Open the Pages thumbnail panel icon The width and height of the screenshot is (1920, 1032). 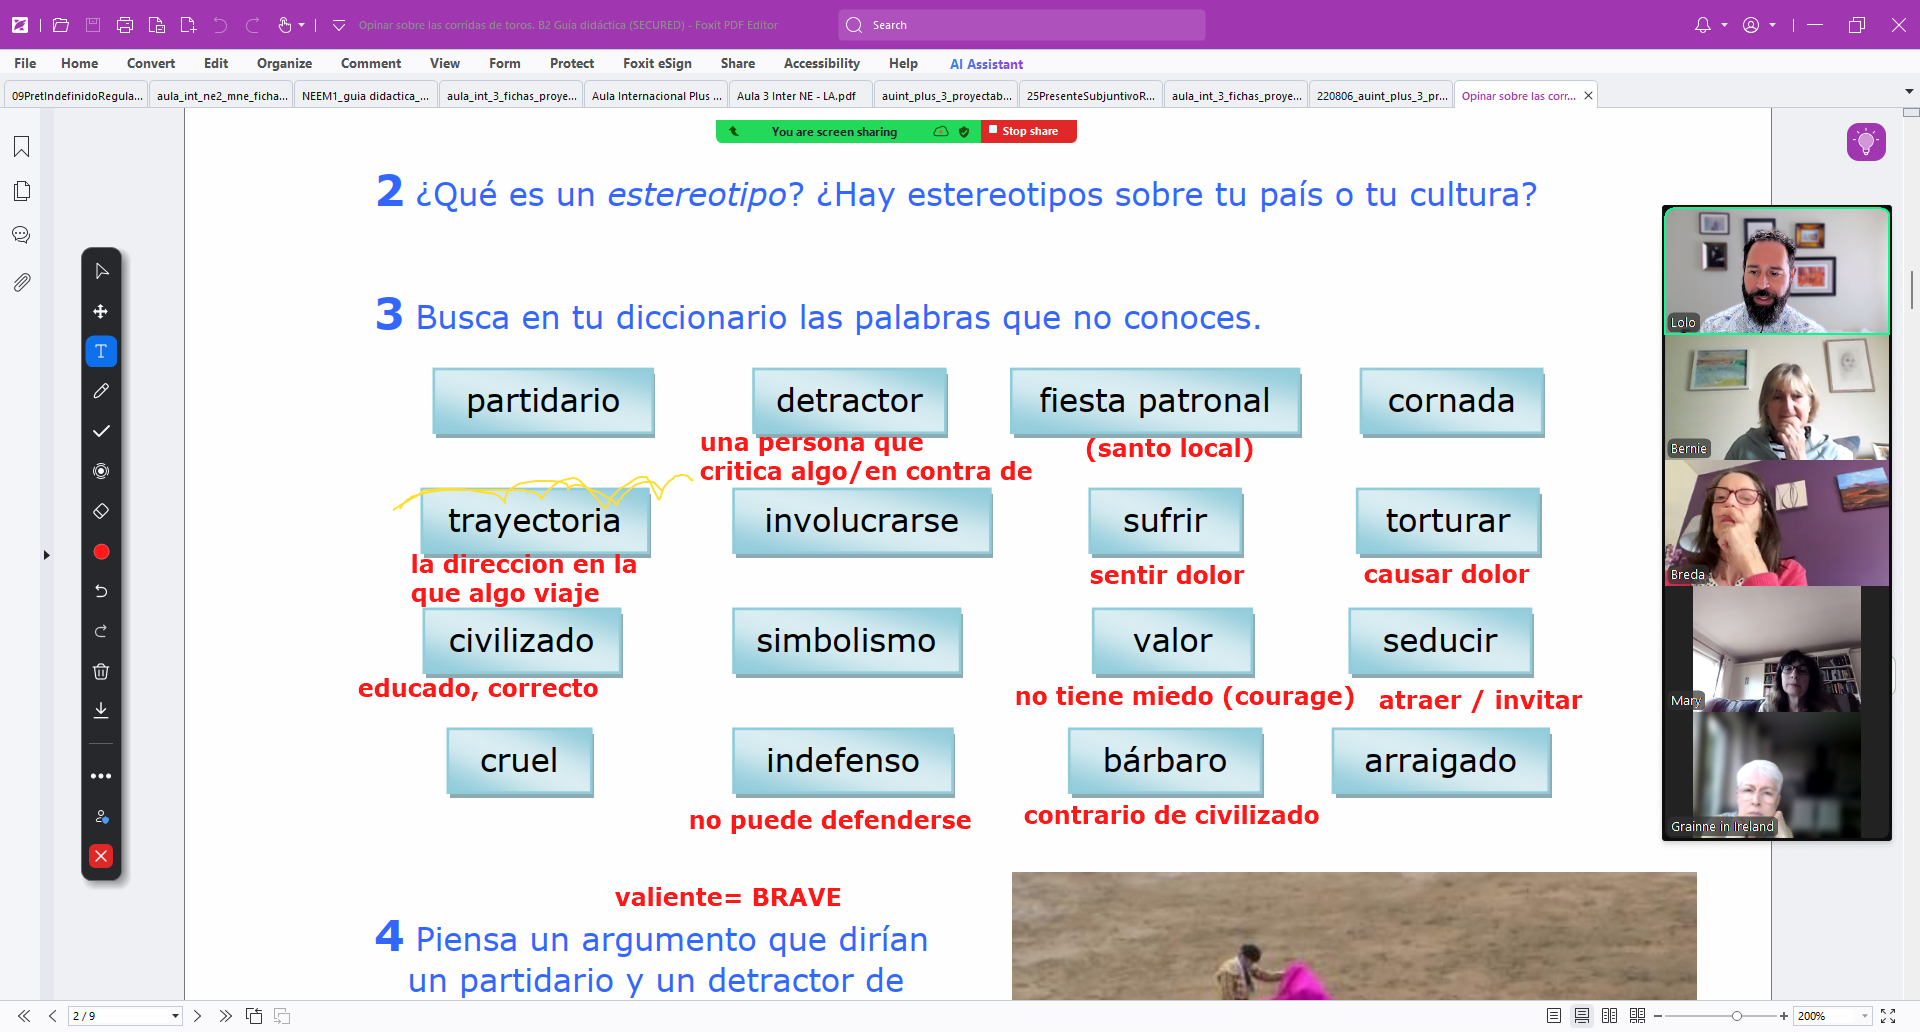point(21,191)
